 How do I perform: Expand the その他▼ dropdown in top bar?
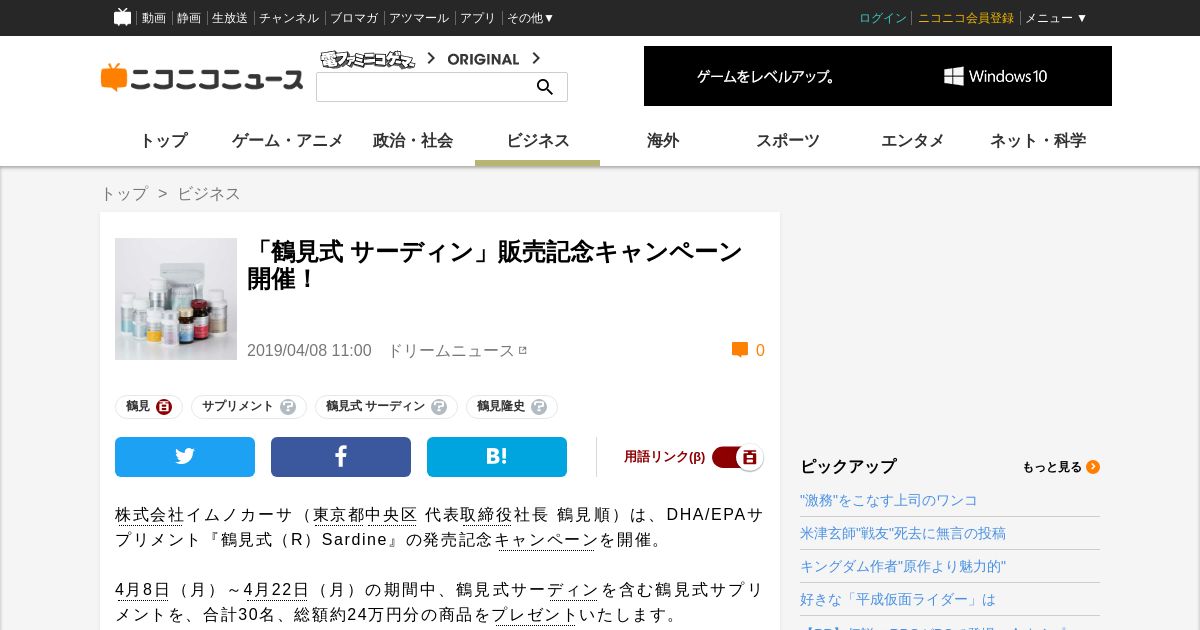(x=531, y=18)
